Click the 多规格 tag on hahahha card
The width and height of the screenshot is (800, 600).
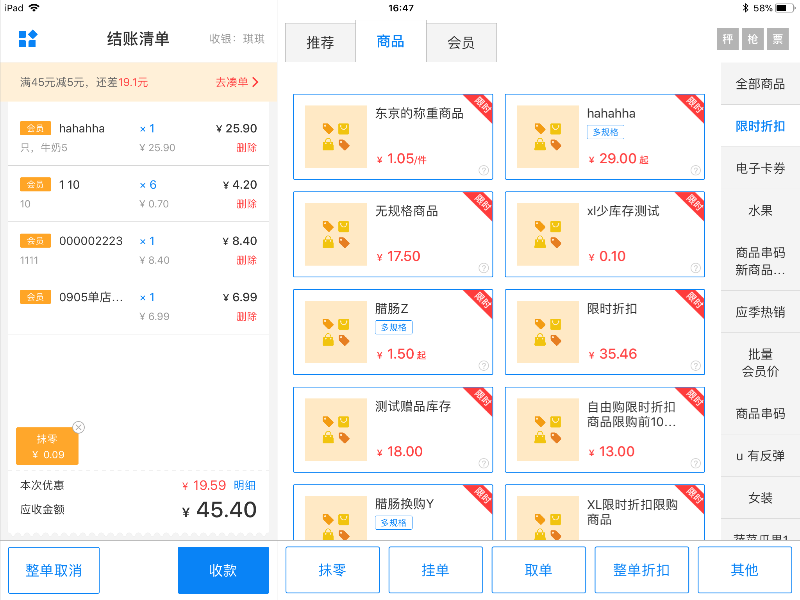click(606, 132)
